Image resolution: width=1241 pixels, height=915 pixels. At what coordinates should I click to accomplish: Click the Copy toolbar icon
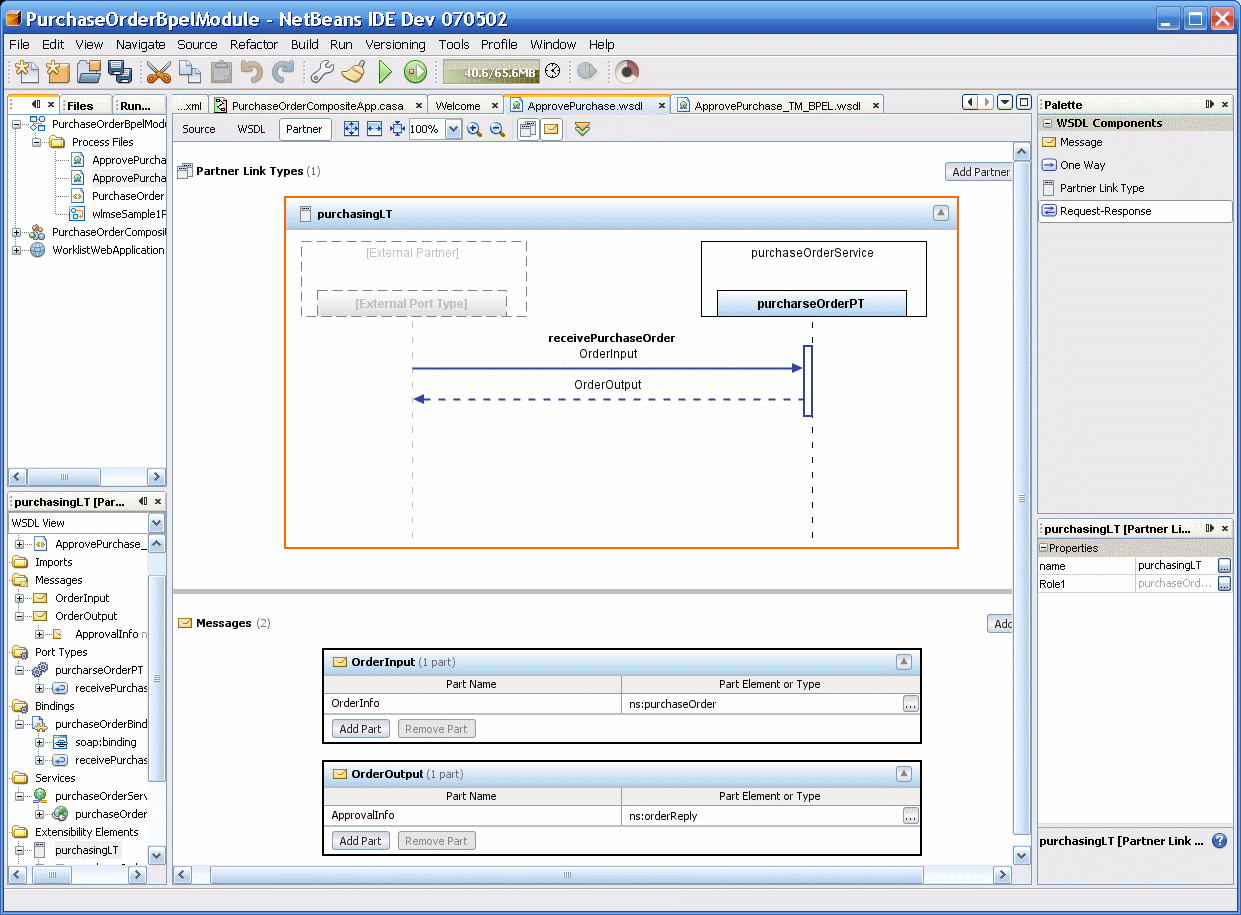click(190, 71)
